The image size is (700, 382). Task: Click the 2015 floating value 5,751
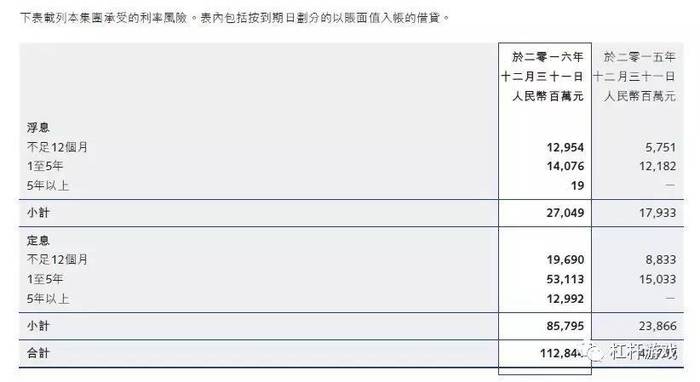(660, 147)
